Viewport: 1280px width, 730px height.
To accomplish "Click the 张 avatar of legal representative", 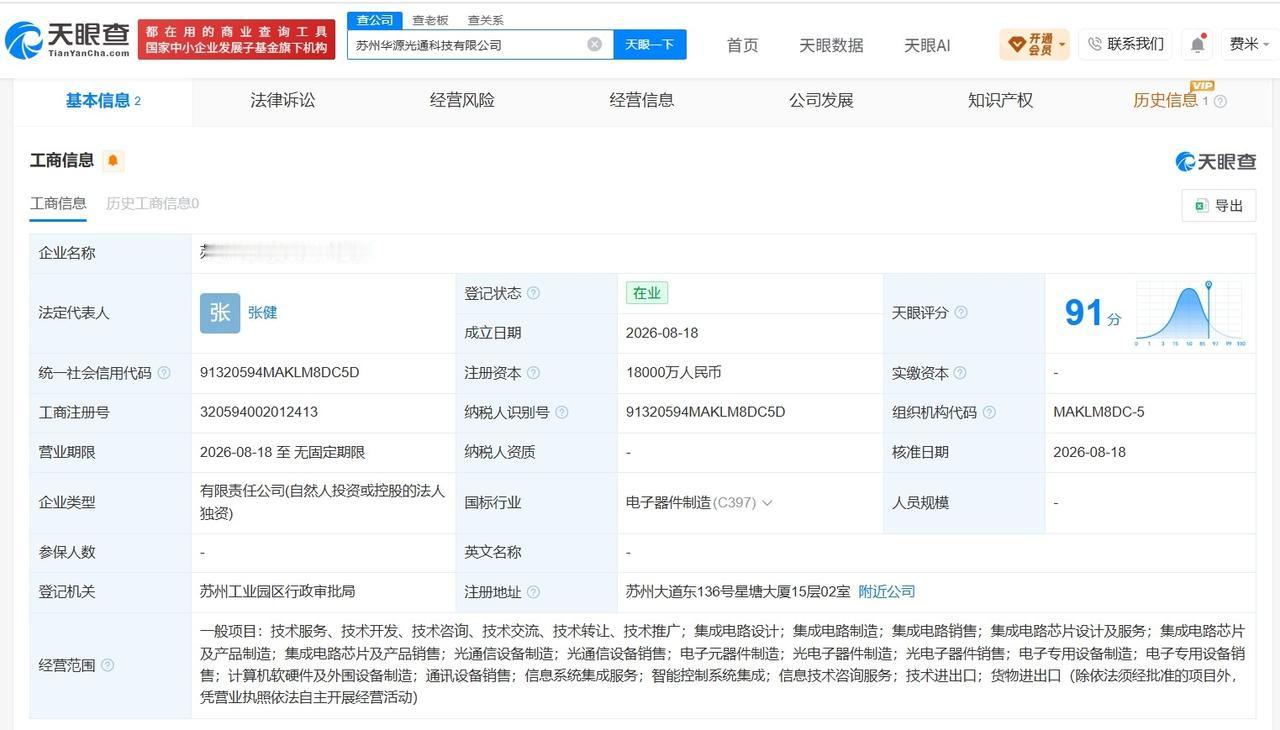I will [x=220, y=313].
